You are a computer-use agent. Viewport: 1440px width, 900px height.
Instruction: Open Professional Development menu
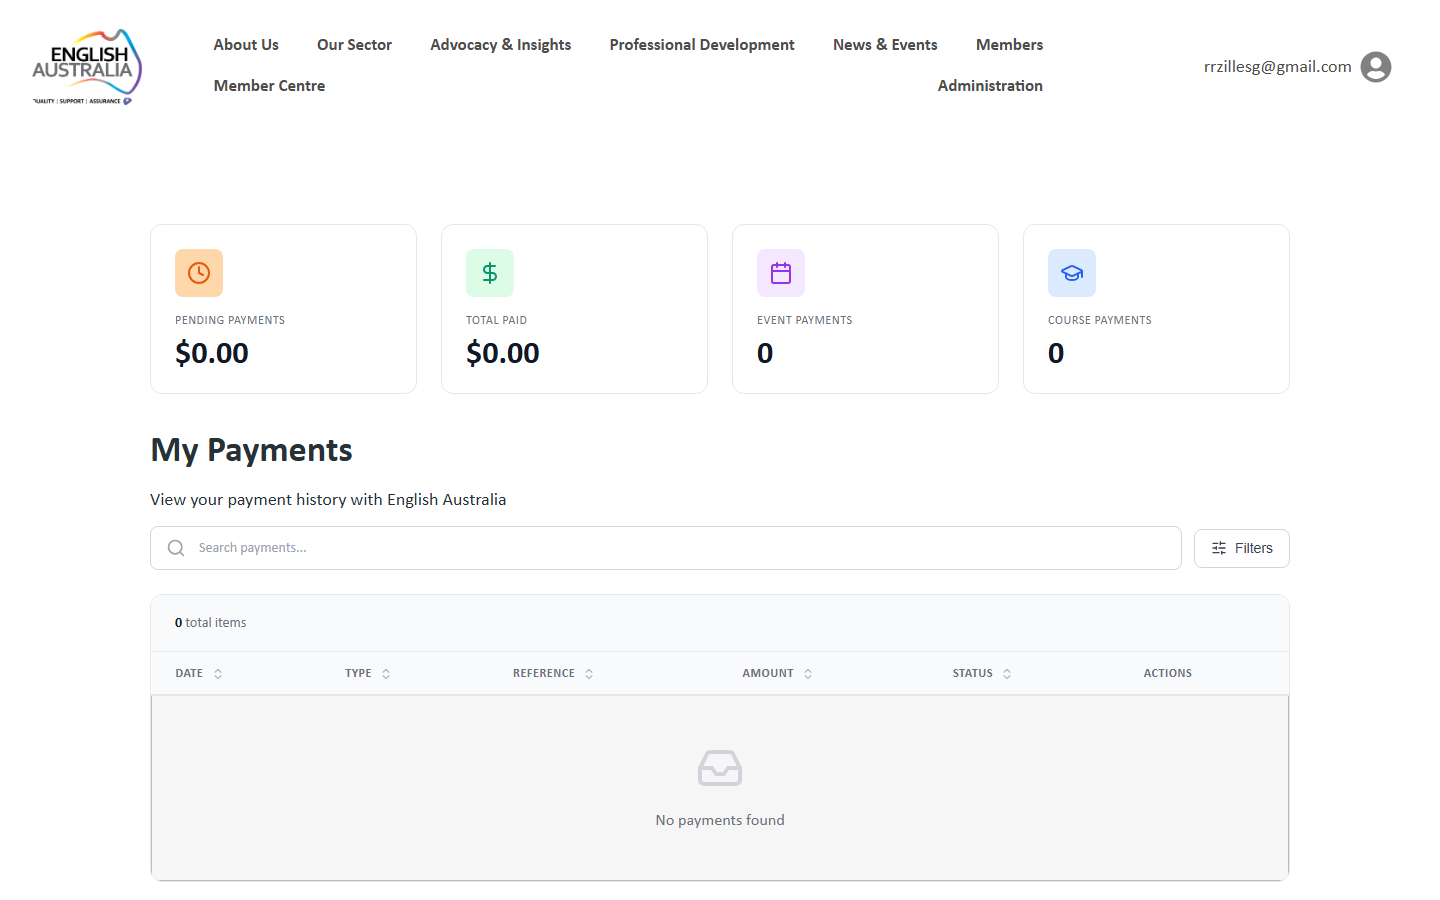[x=702, y=45]
